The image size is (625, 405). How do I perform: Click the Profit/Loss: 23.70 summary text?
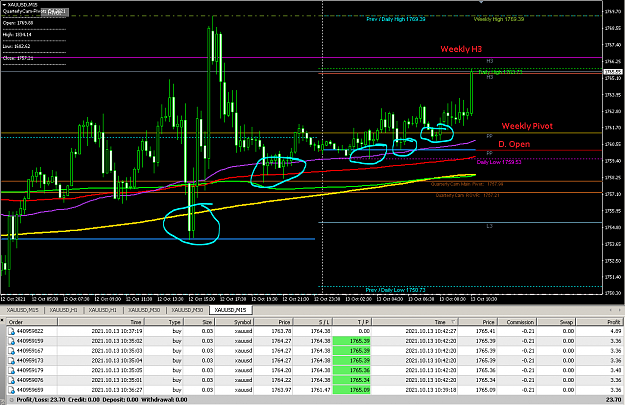(x=41, y=400)
